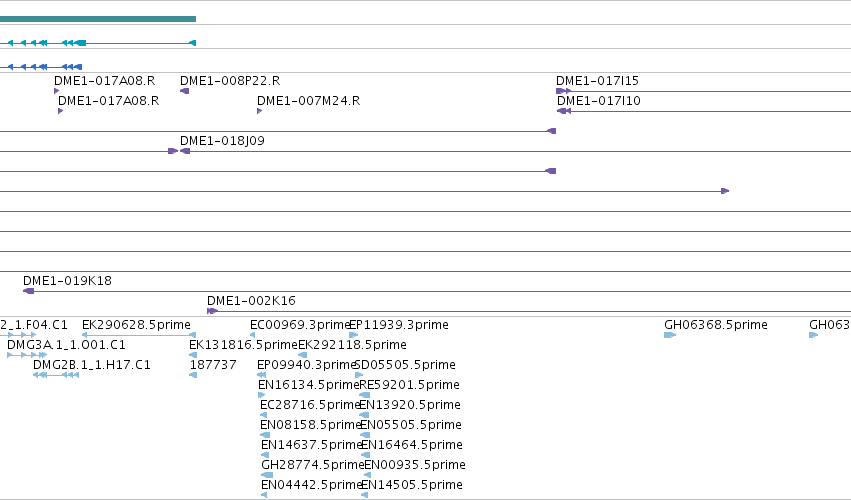Open the RE59201.5prime label
The image size is (851, 500).
point(410,385)
